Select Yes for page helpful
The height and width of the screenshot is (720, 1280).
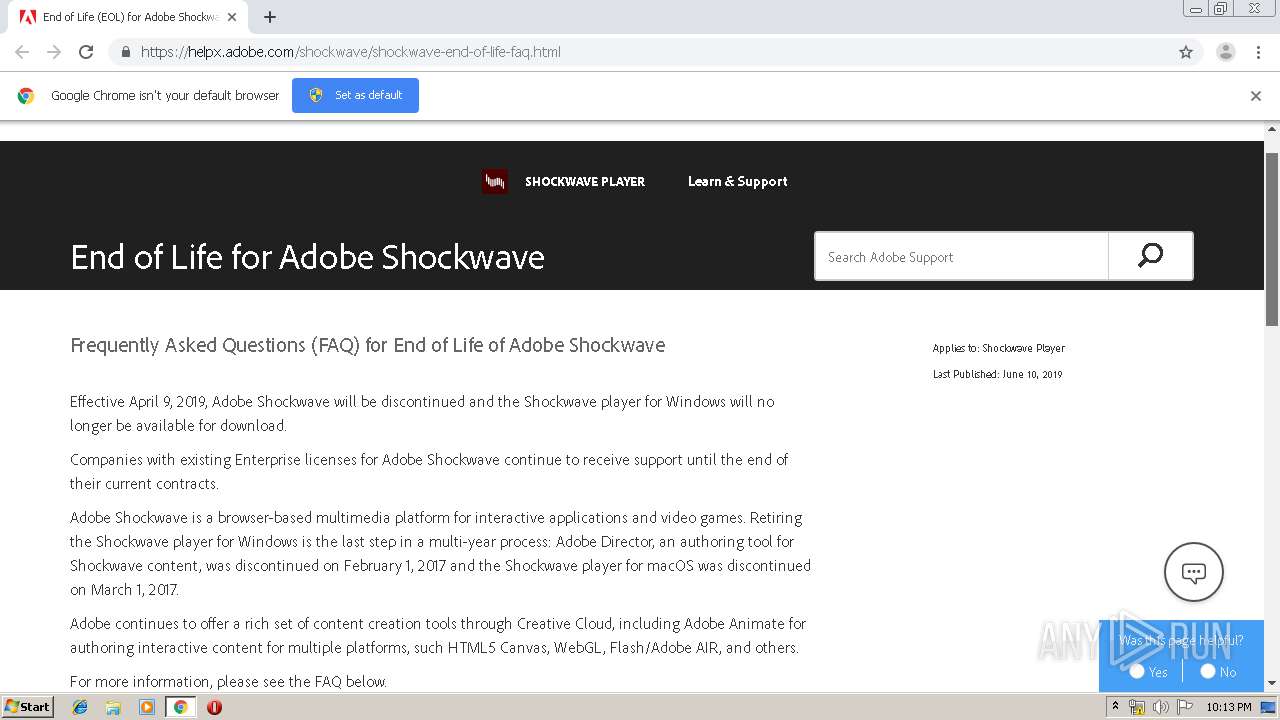1137,672
